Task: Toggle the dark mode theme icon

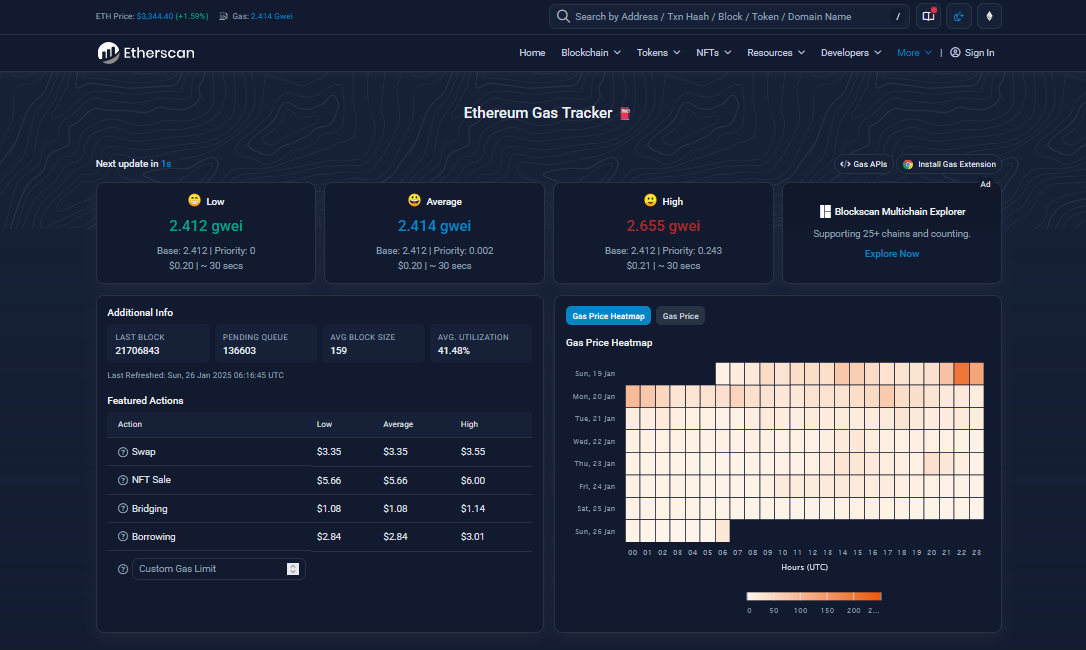Action: (959, 16)
